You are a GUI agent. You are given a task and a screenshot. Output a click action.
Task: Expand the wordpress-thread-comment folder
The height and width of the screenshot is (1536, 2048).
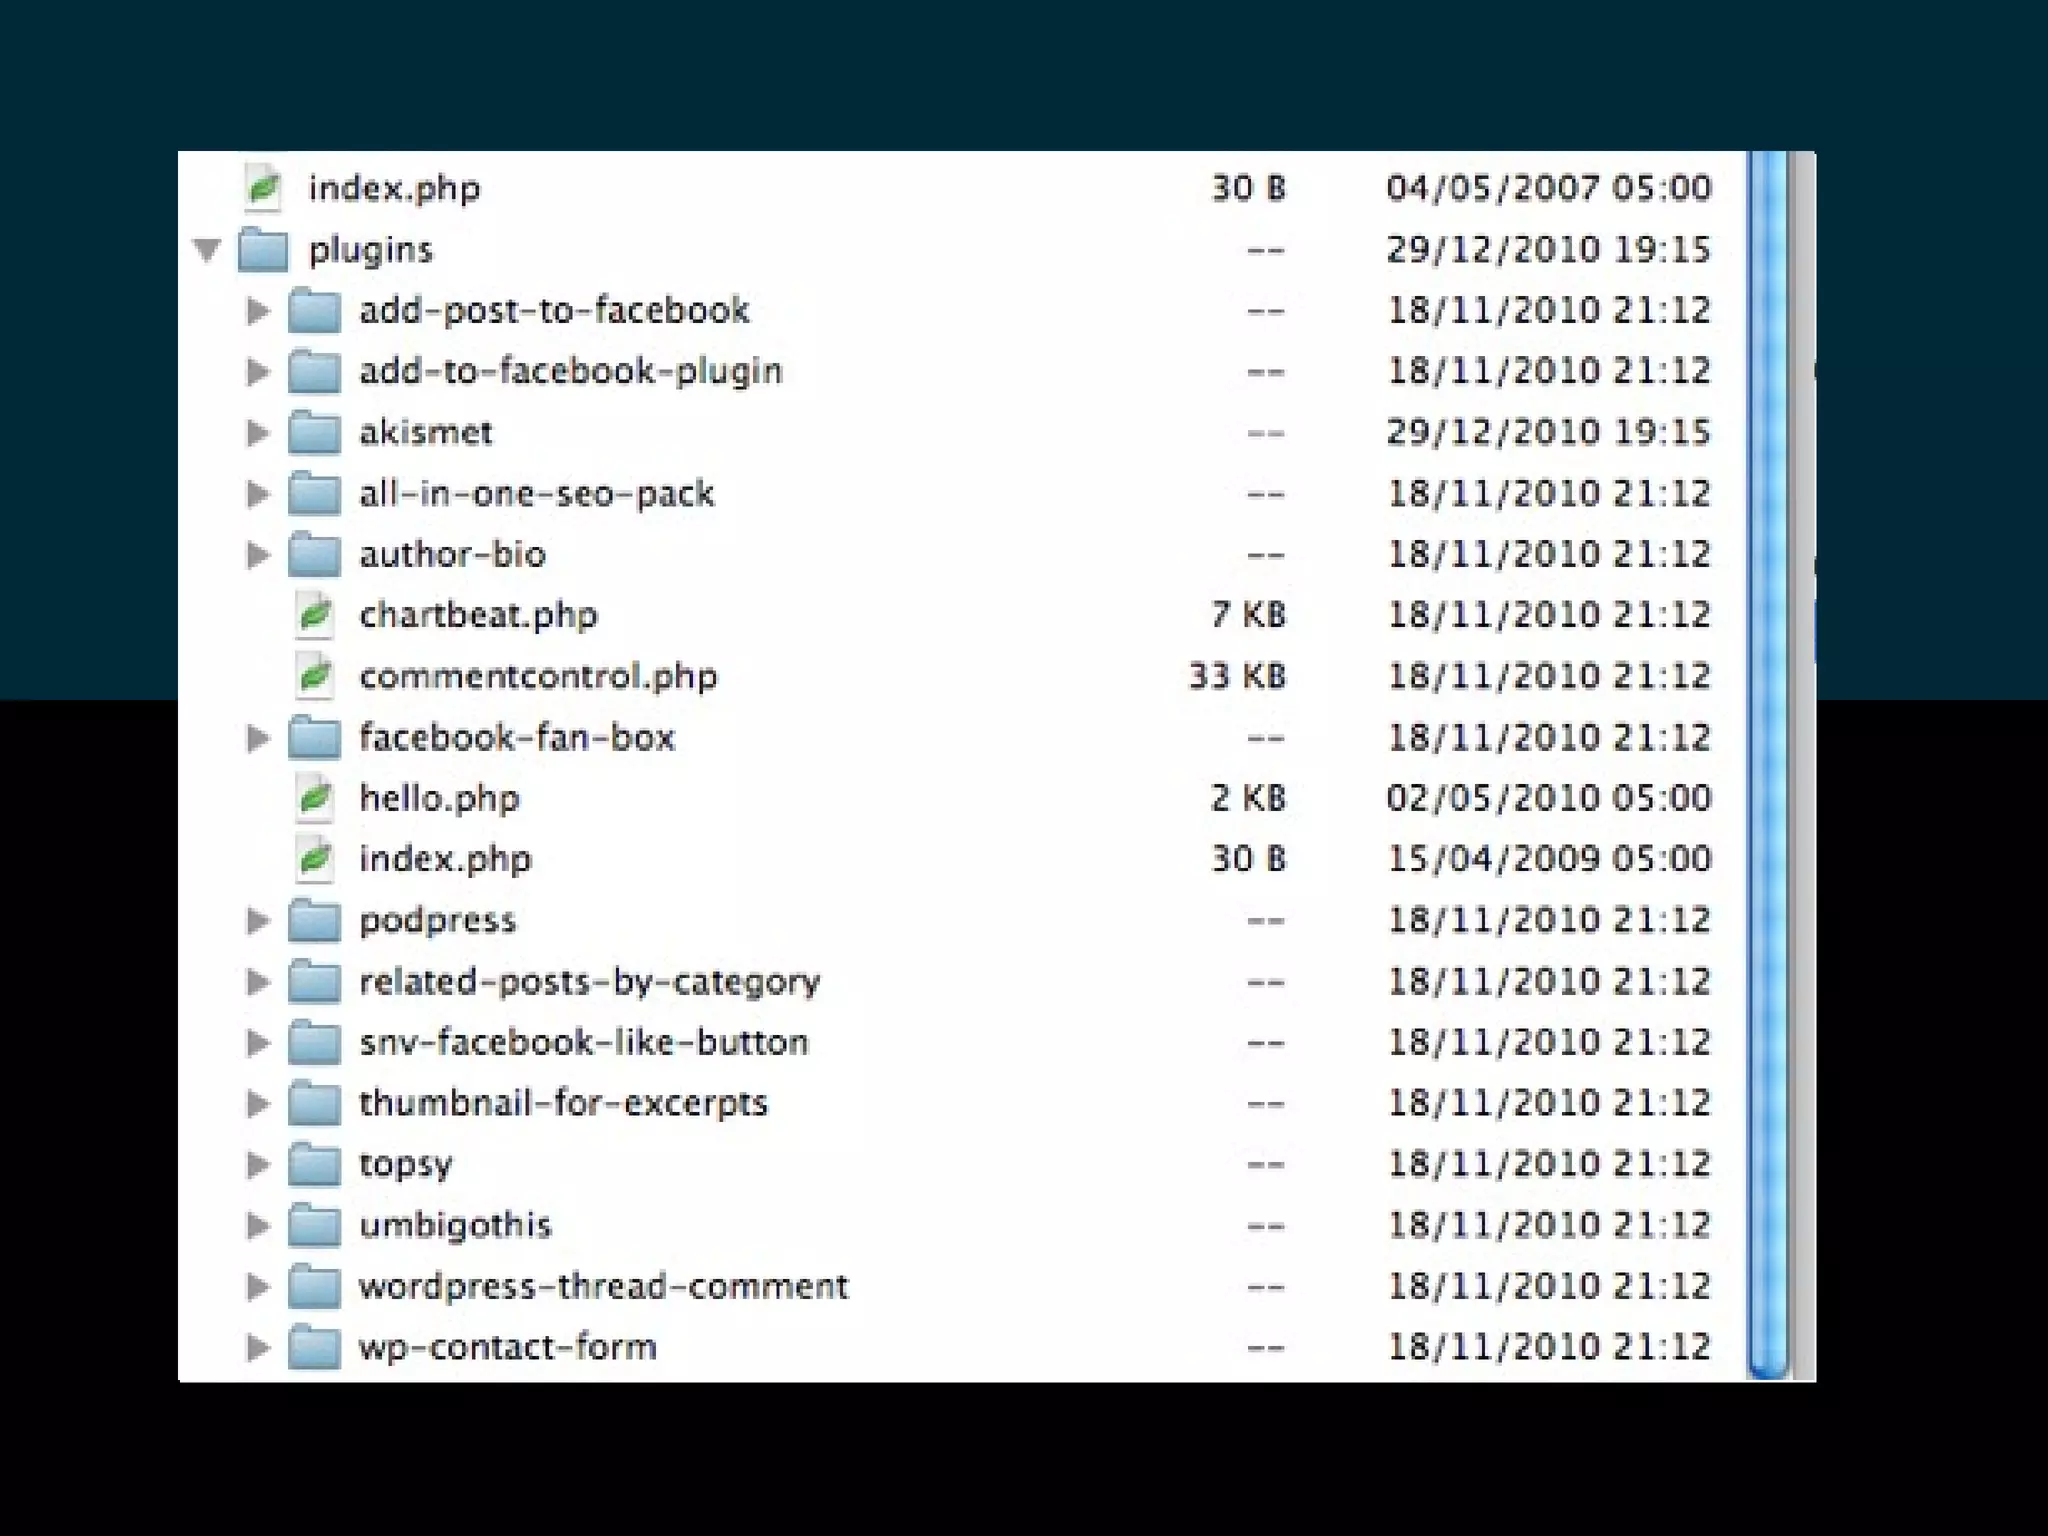pyautogui.click(x=258, y=1286)
